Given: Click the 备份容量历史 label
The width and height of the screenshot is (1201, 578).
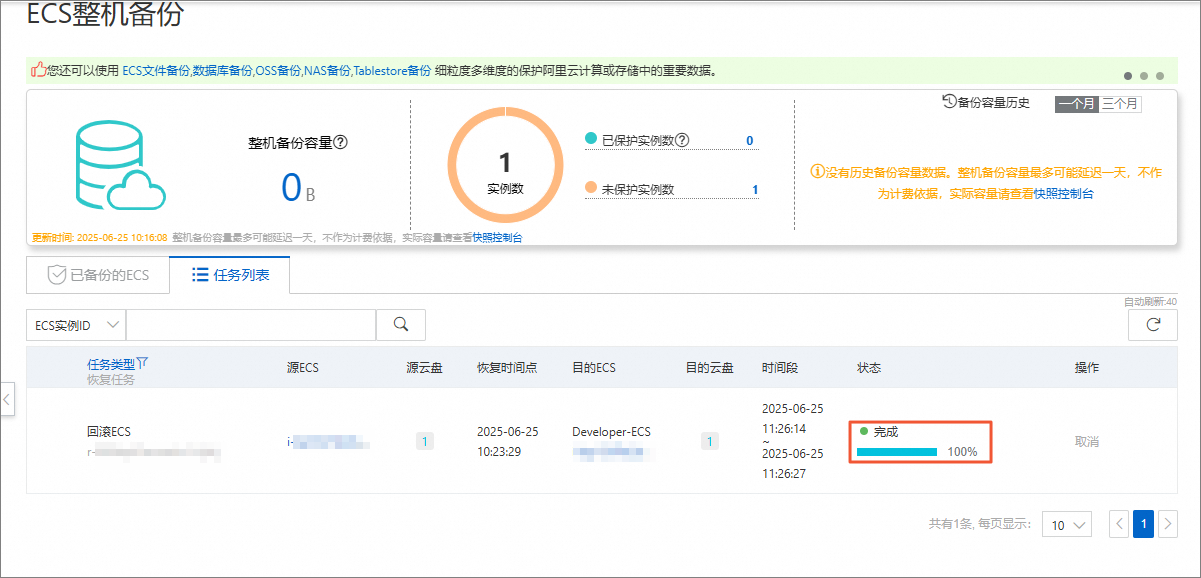Looking at the screenshot, I should click(x=994, y=102).
